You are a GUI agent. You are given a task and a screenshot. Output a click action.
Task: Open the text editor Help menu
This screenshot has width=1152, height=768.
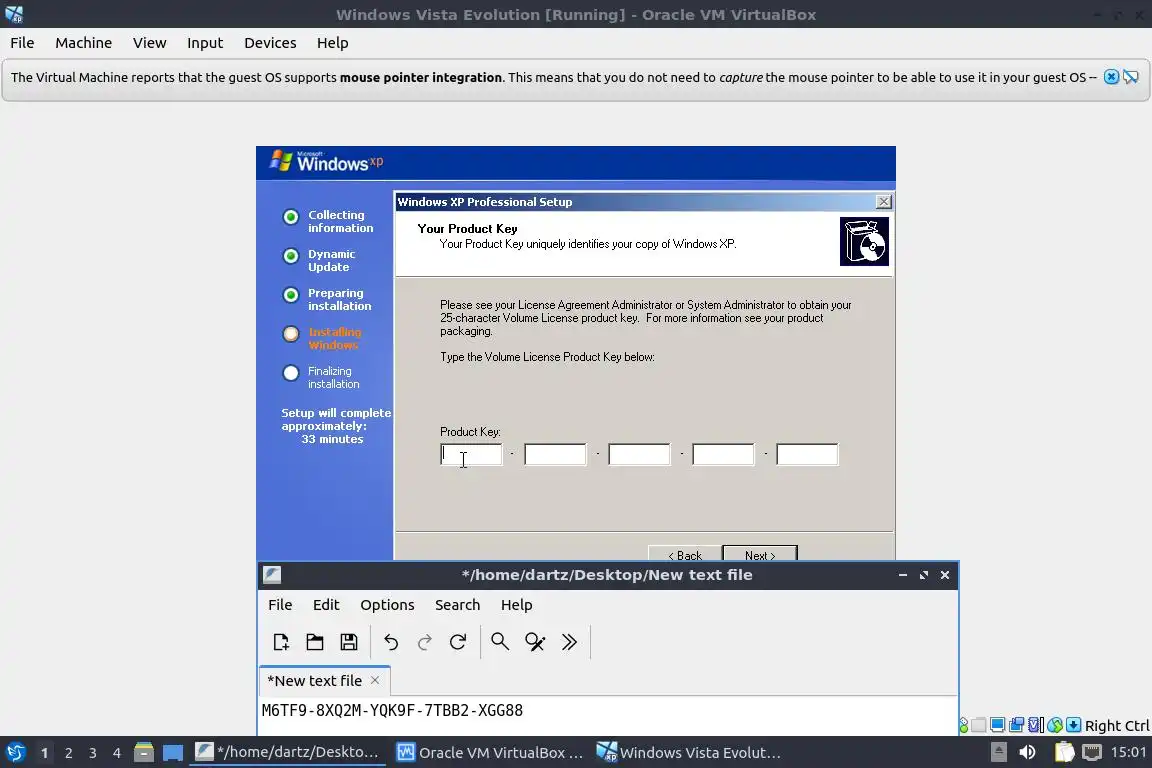pos(516,604)
